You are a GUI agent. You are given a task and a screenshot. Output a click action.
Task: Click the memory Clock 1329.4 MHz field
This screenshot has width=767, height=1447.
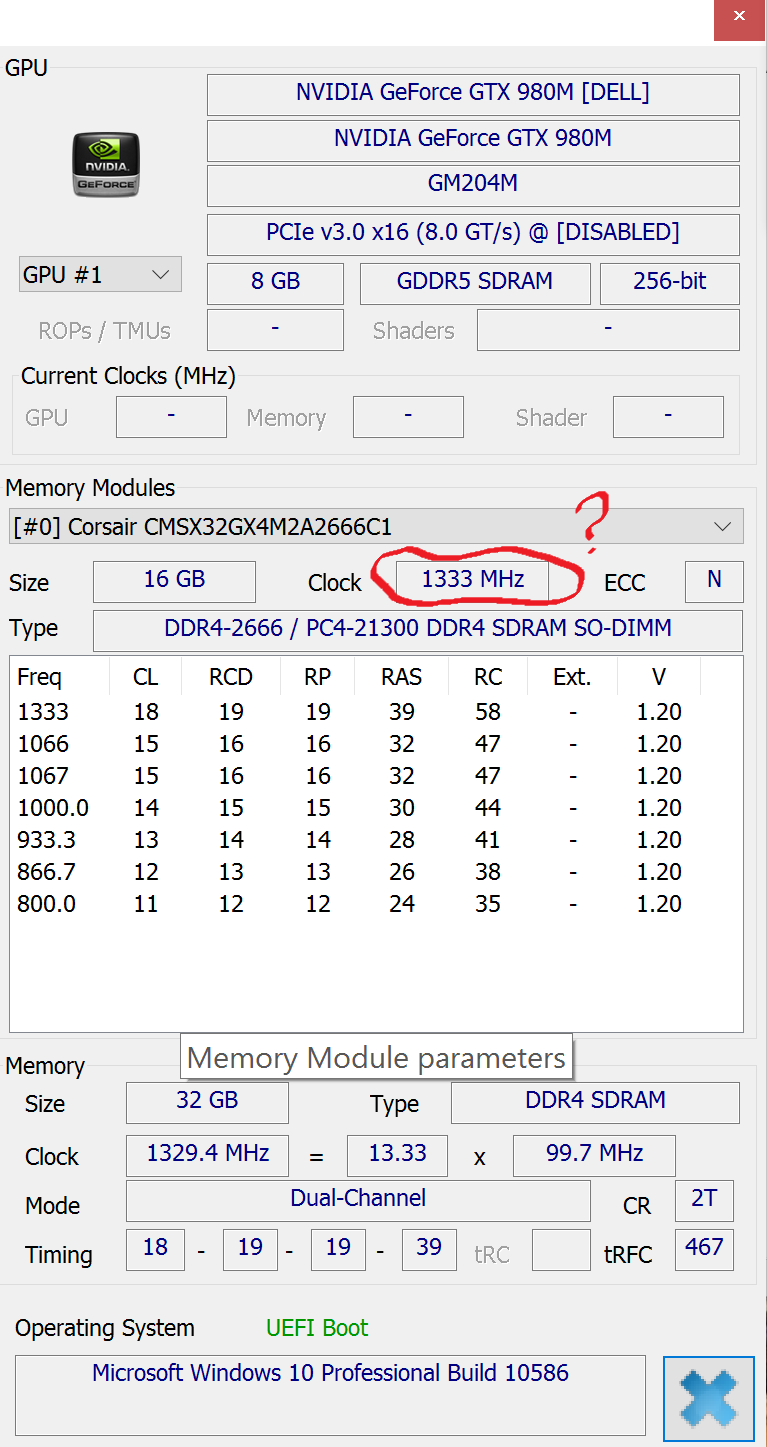(207, 1155)
